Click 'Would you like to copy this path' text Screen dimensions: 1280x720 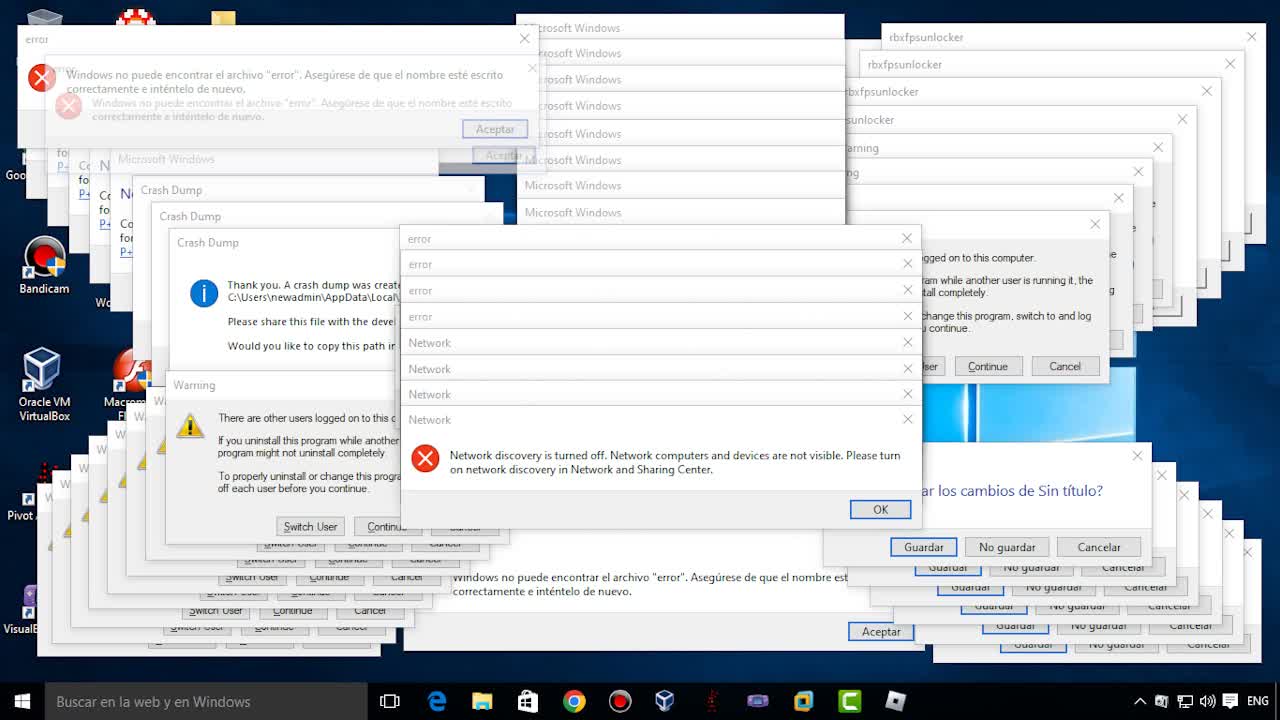pyautogui.click(x=312, y=346)
